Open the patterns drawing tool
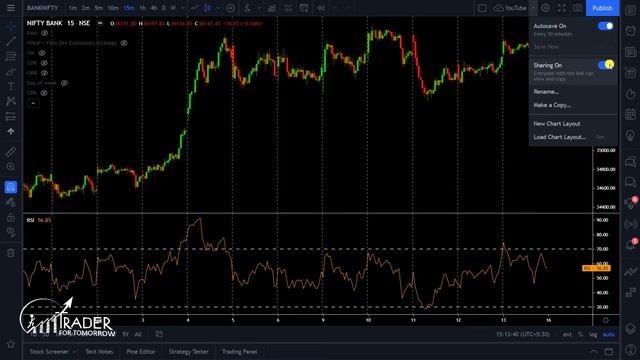The image size is (640, 360). (x=11, y=101)
